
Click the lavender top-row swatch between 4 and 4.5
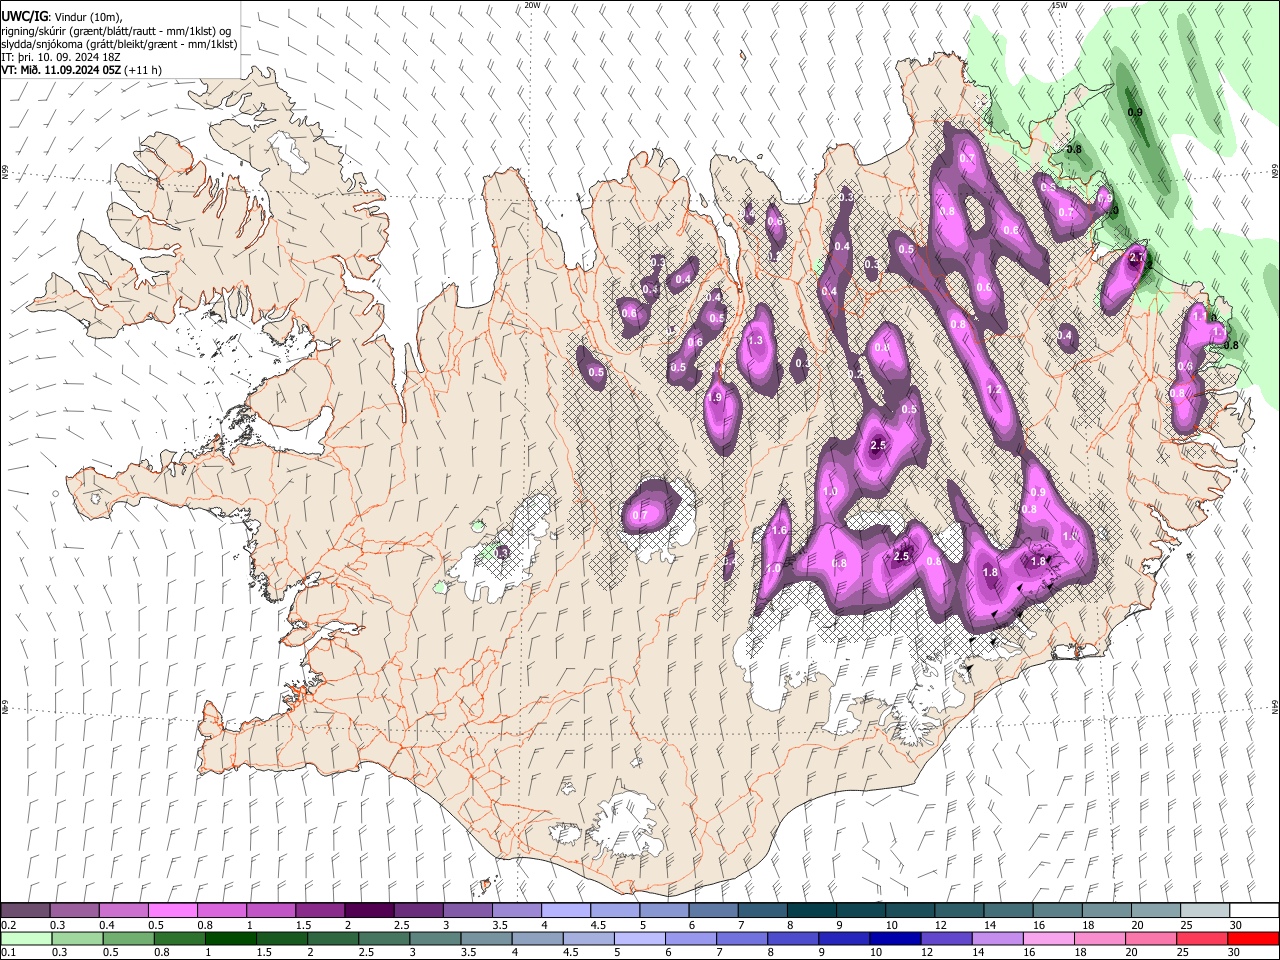pyautogui.click(x=565, y=911)
